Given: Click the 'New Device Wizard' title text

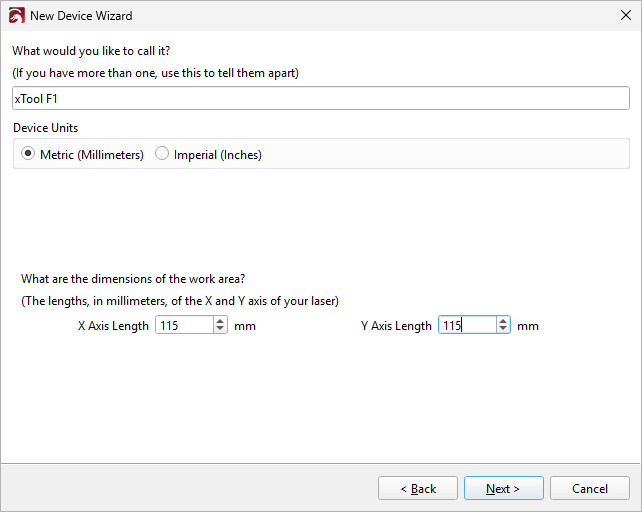Looking at the screenshot, I should pyautogui.click(x=81, y=16).
